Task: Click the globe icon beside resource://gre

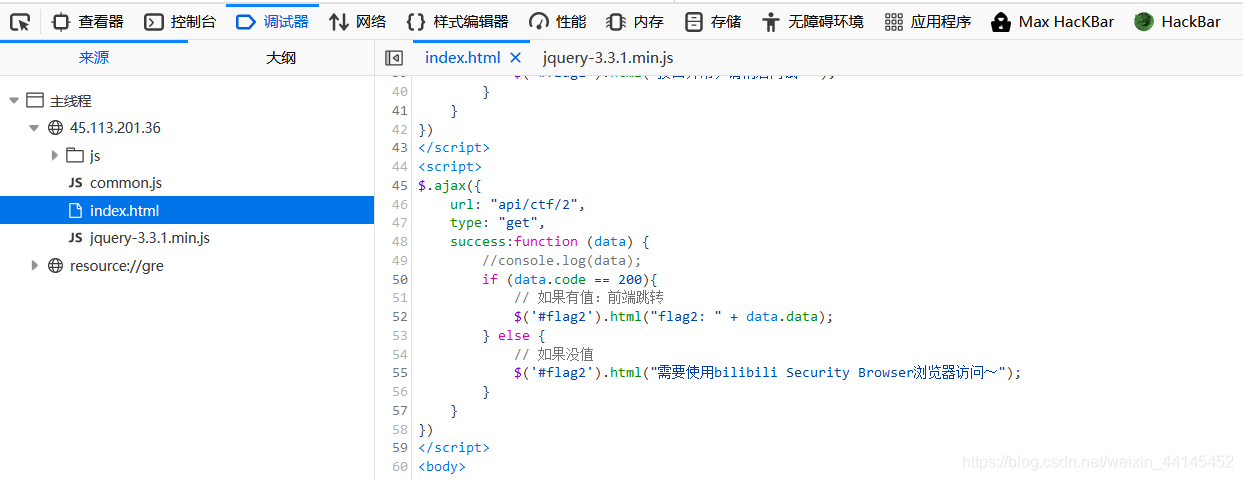Action: [55, 265]
